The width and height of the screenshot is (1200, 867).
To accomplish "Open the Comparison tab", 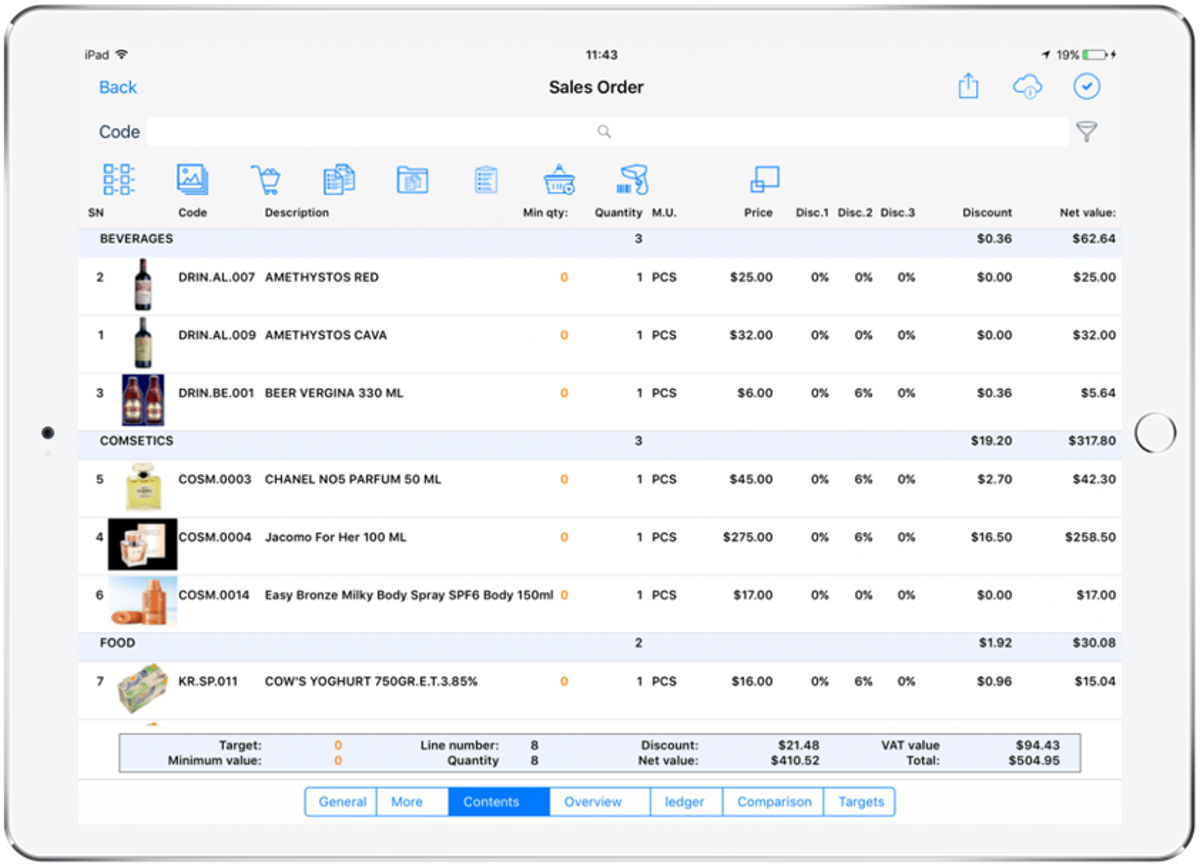I will point(773,802).
